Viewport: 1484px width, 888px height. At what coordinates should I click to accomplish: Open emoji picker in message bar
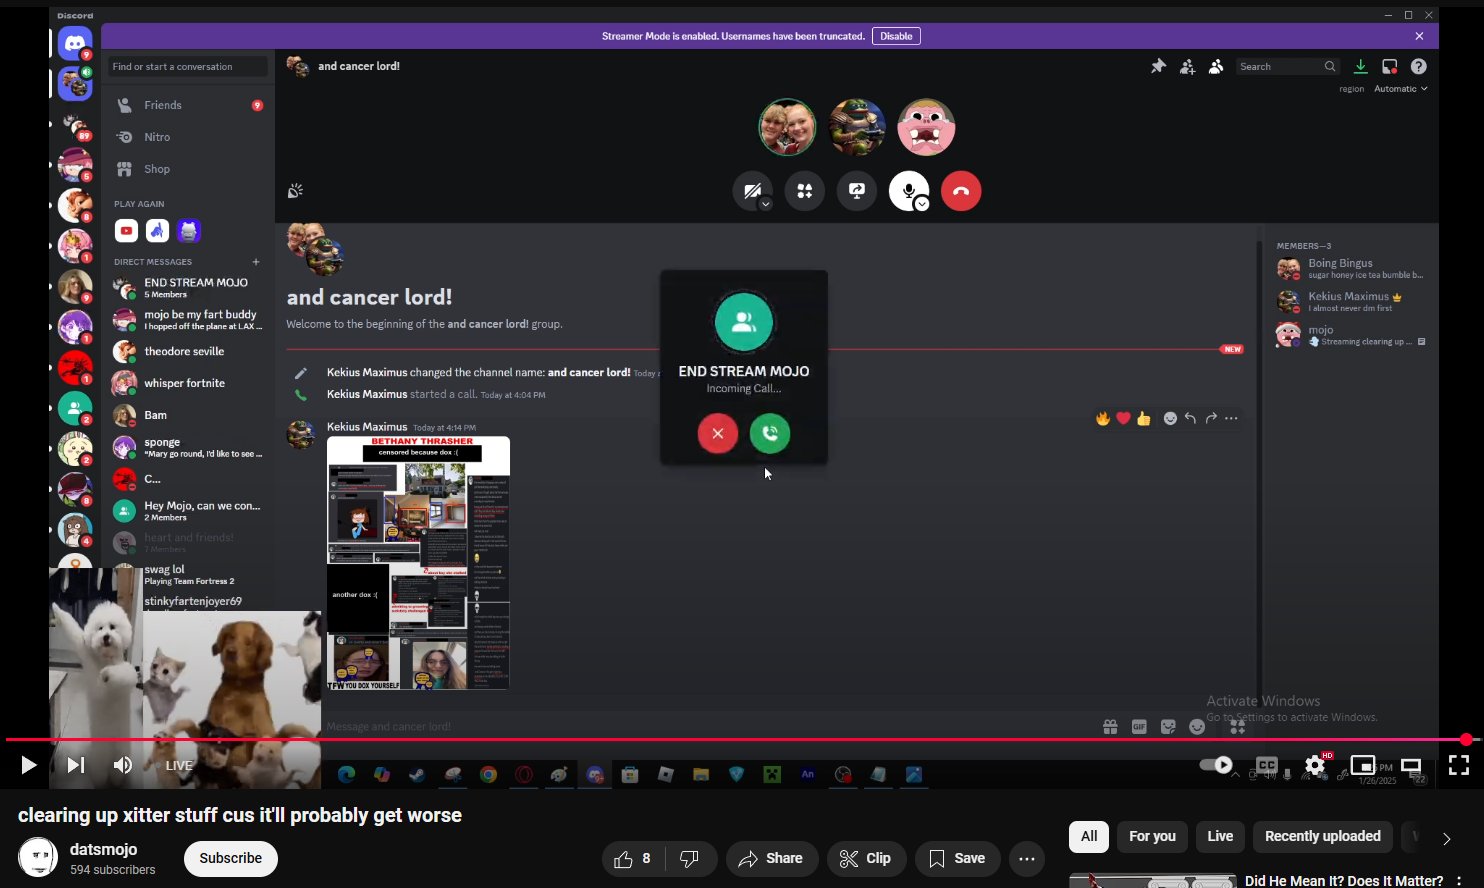pos(1197,727)
